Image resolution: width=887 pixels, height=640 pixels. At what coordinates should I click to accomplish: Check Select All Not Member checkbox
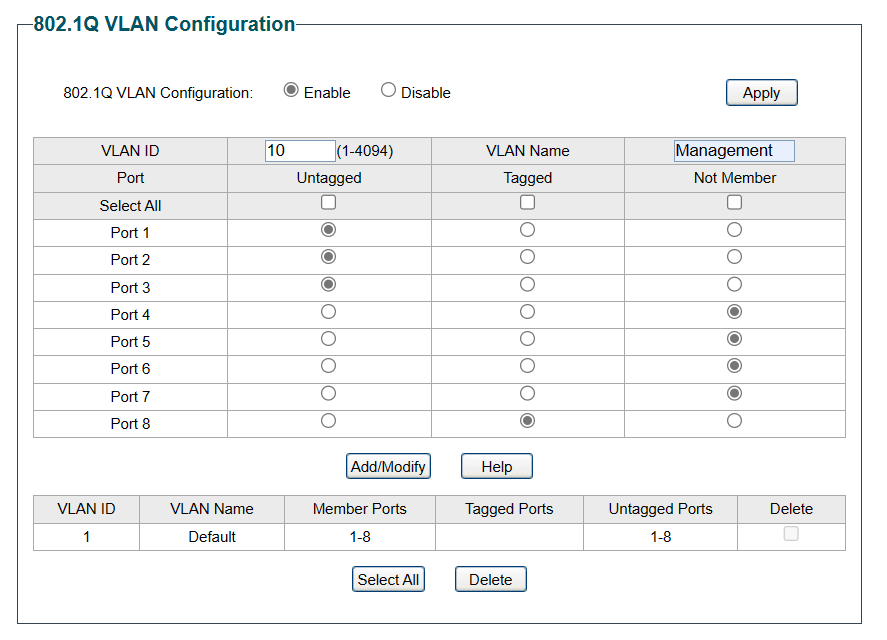click(x=735, y=203)
